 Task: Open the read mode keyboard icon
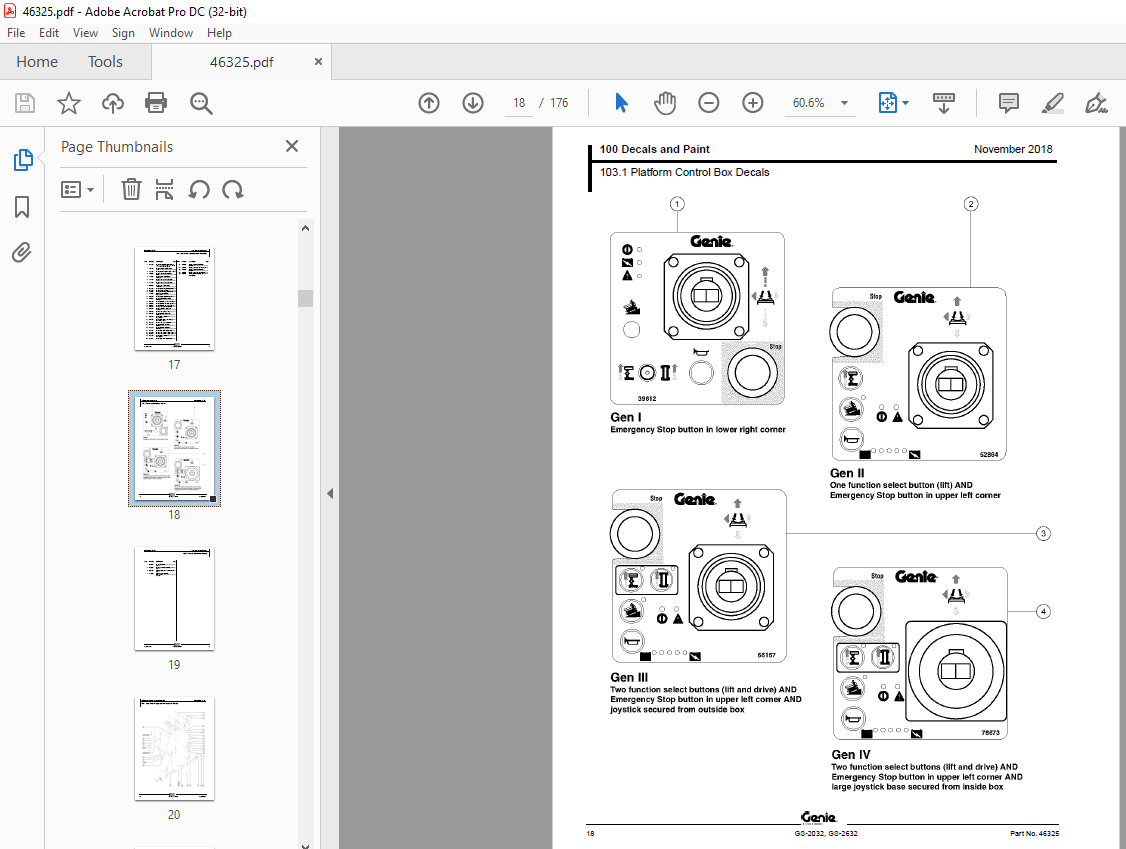(944, 103)
